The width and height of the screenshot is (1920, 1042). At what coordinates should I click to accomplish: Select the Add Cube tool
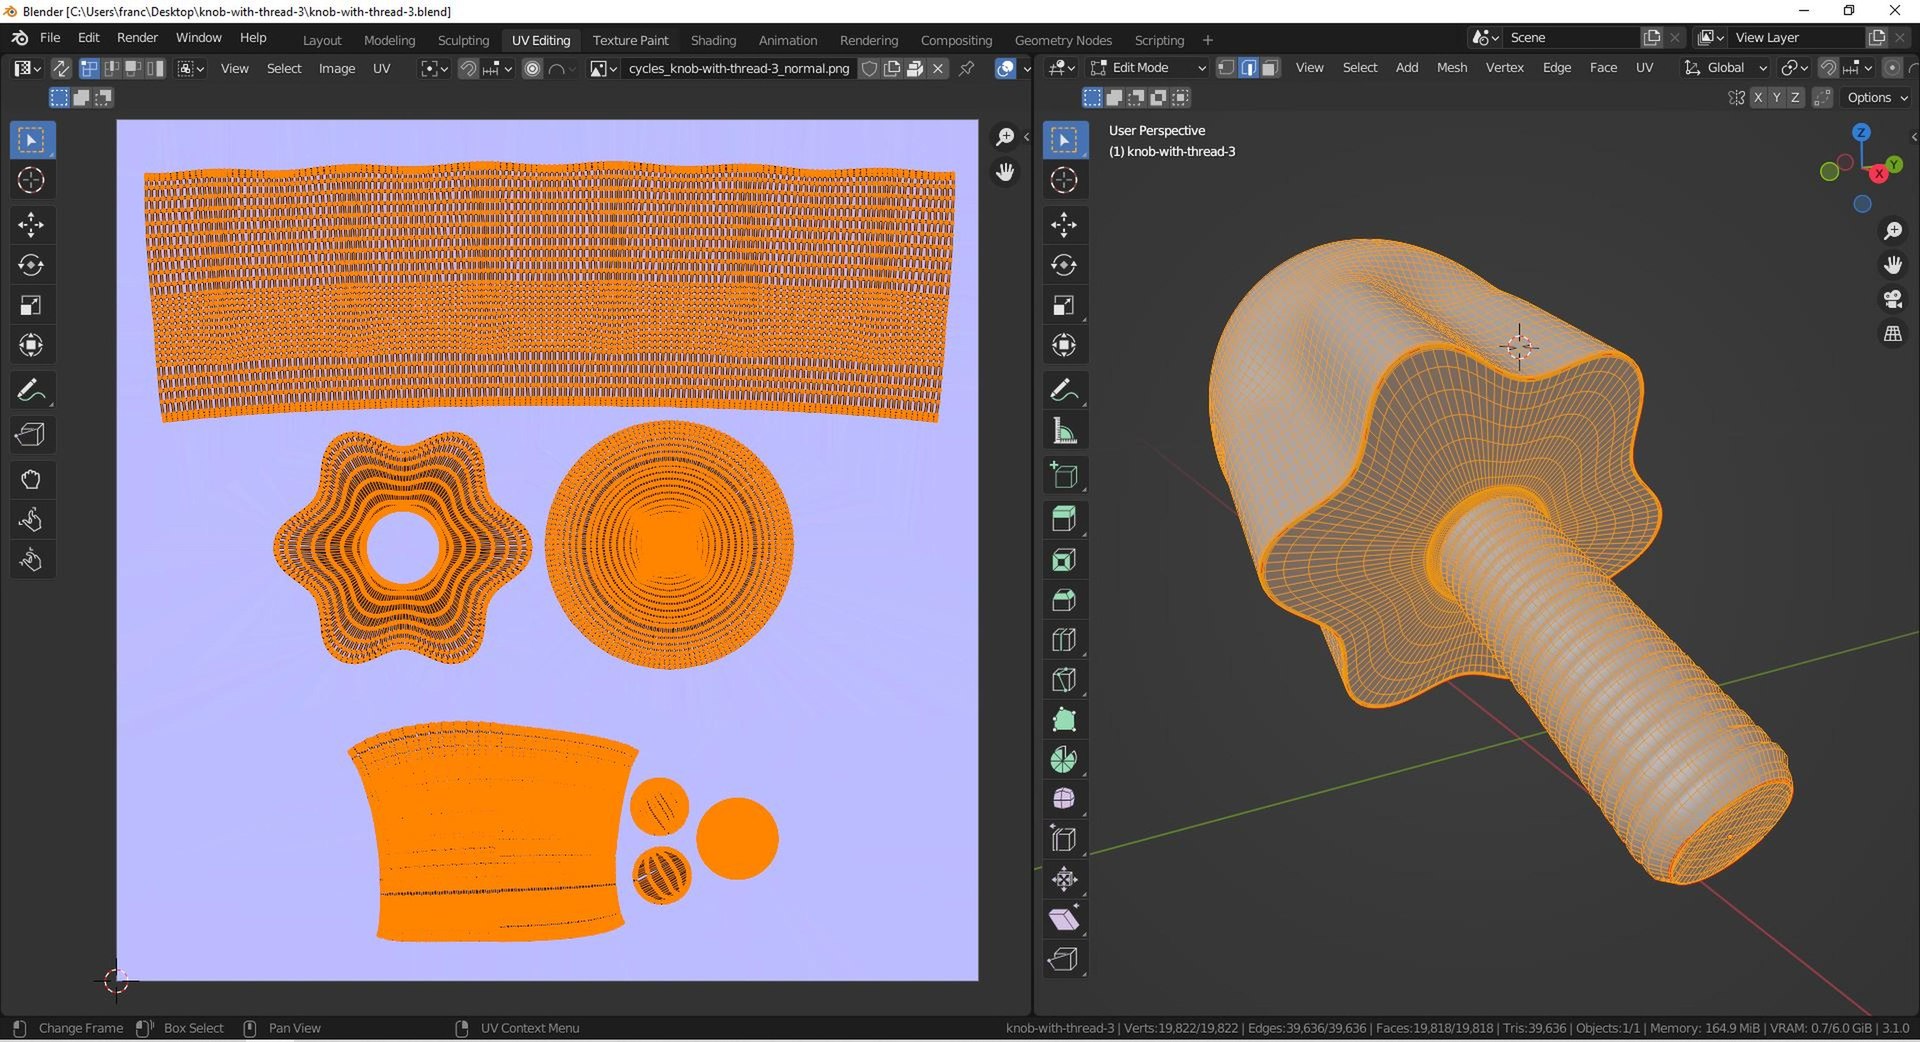pos(1064,476)
